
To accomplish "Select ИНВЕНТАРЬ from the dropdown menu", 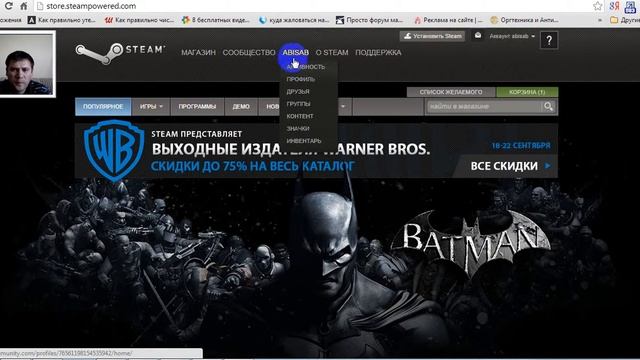I will (x=304, y=141).
